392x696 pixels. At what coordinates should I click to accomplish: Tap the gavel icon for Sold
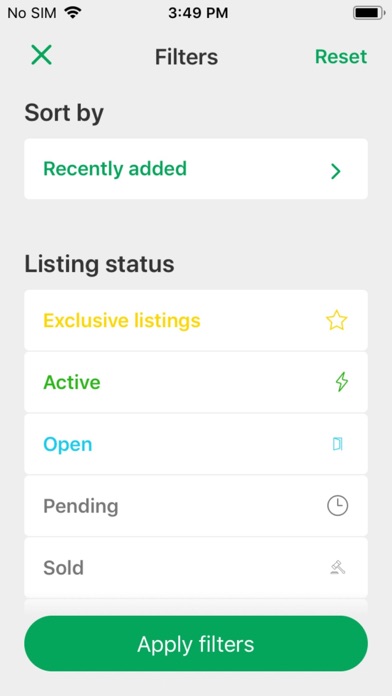[338, 567]
